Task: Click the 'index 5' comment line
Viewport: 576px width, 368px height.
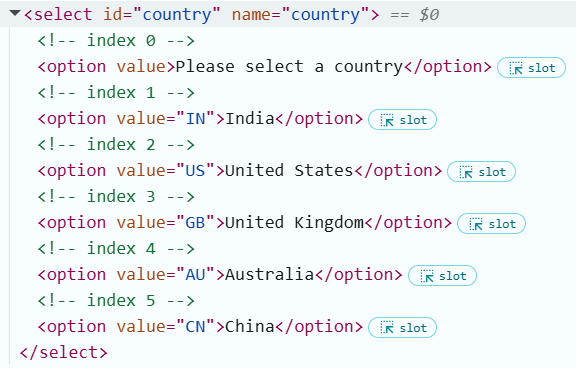Action: 116,300
